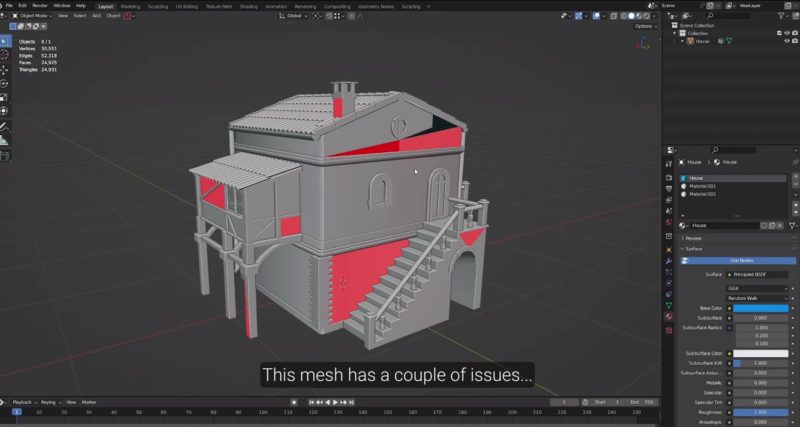The height and width of the screenshot is (427, 800).
Task: Select the Measure tool
Action: (x=4, y=140)
